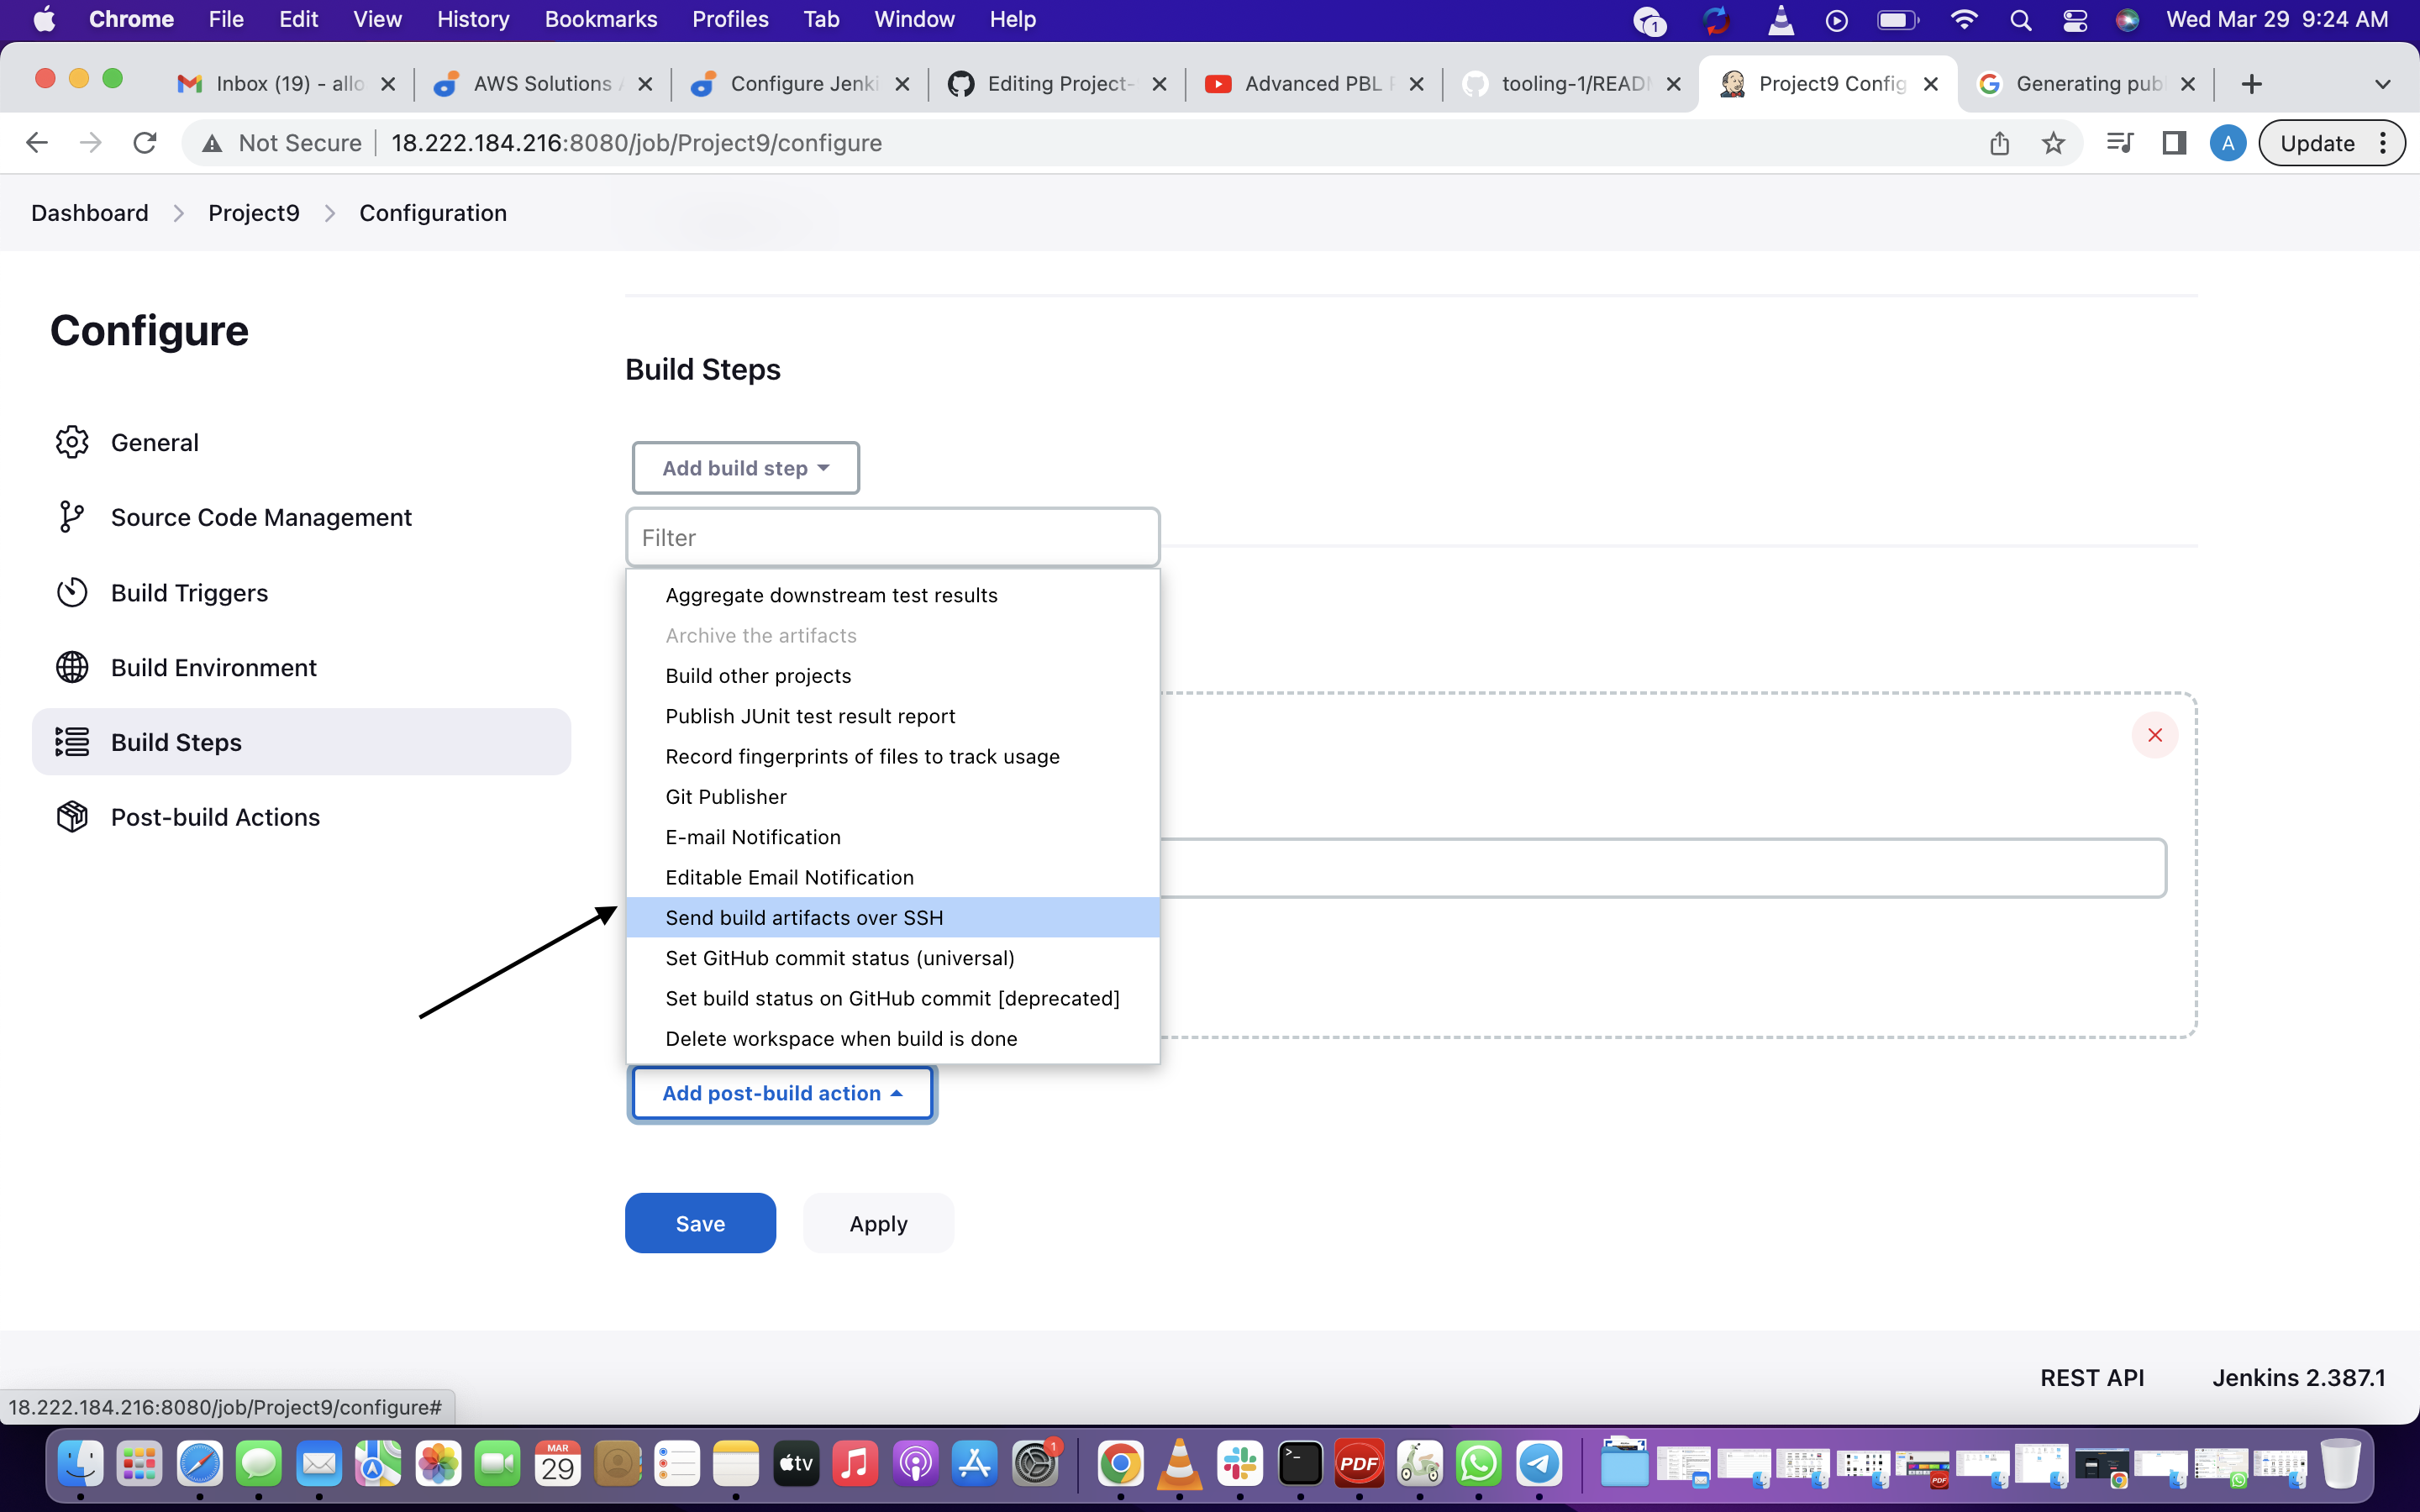Click the share icon in the address bar
The image size is (2420, 1512).
(x=1999, y=143)
